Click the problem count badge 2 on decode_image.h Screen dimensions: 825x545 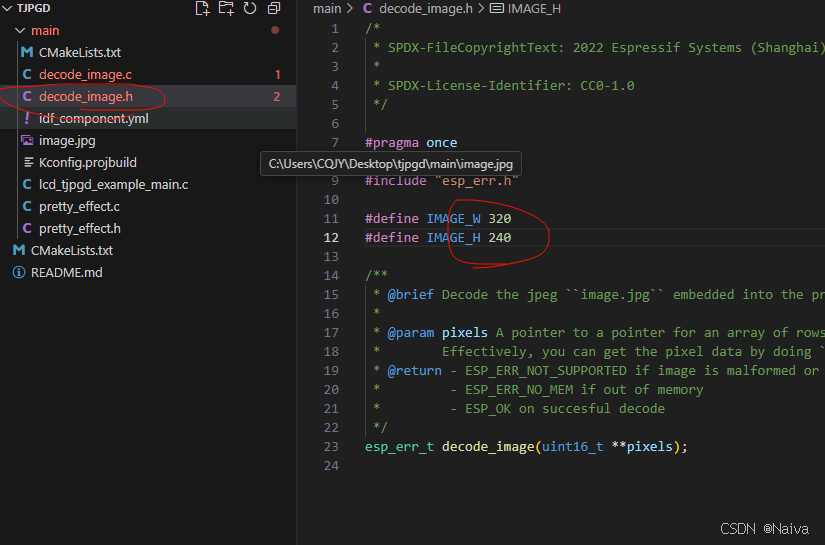coord(277,97)
